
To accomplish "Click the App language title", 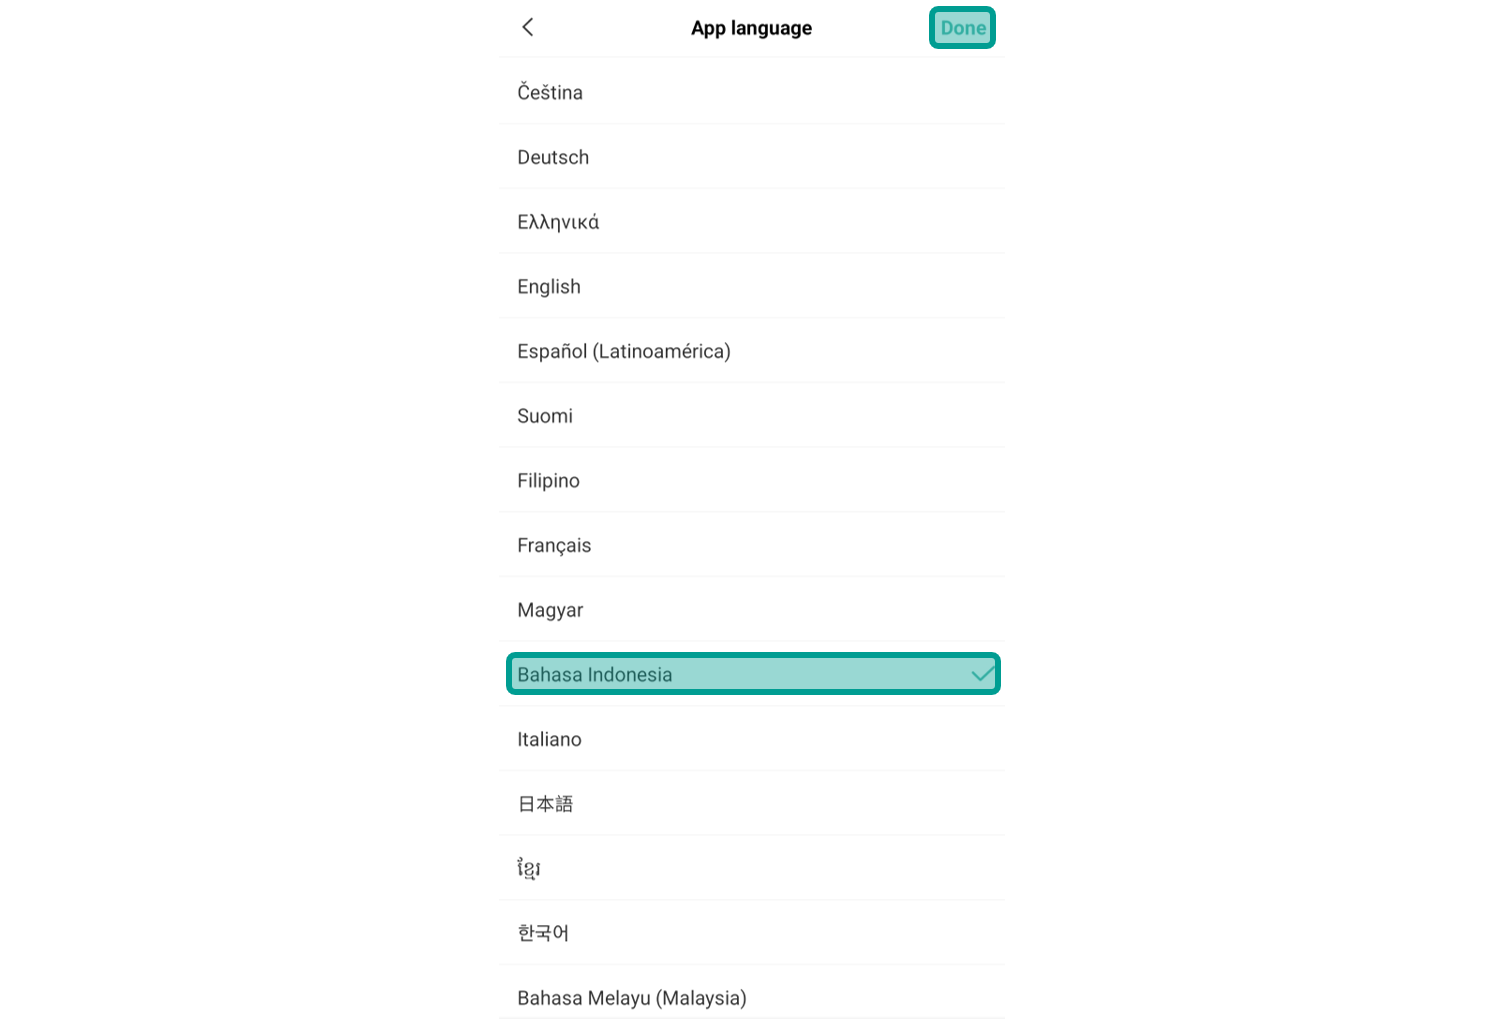I will pos(751,28).
